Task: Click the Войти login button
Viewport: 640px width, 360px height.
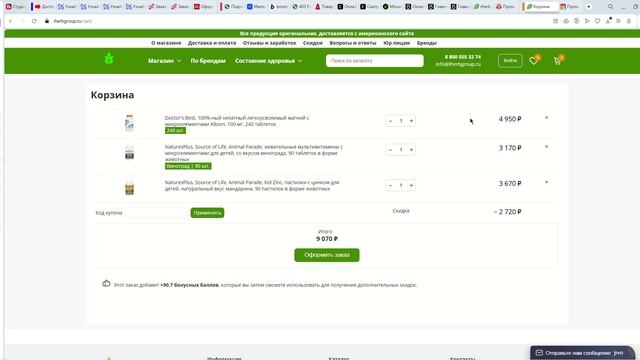Action: (x=510, y=61)
